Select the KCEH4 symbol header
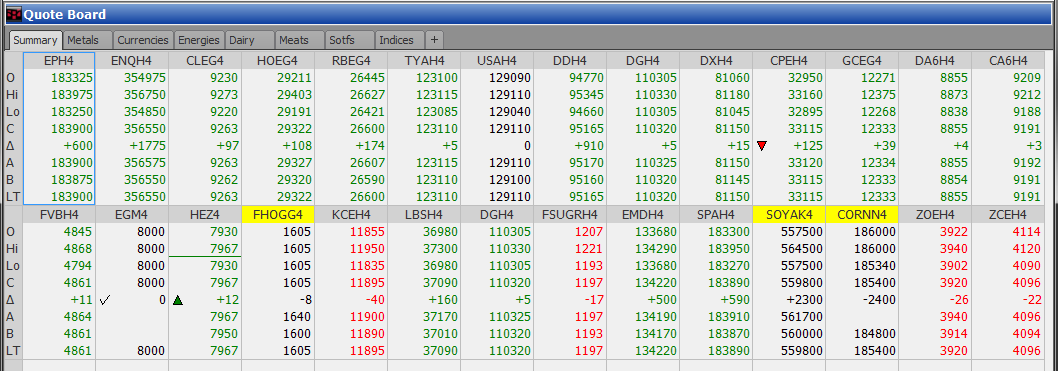The image size is (1058, 371). point(350,215)
